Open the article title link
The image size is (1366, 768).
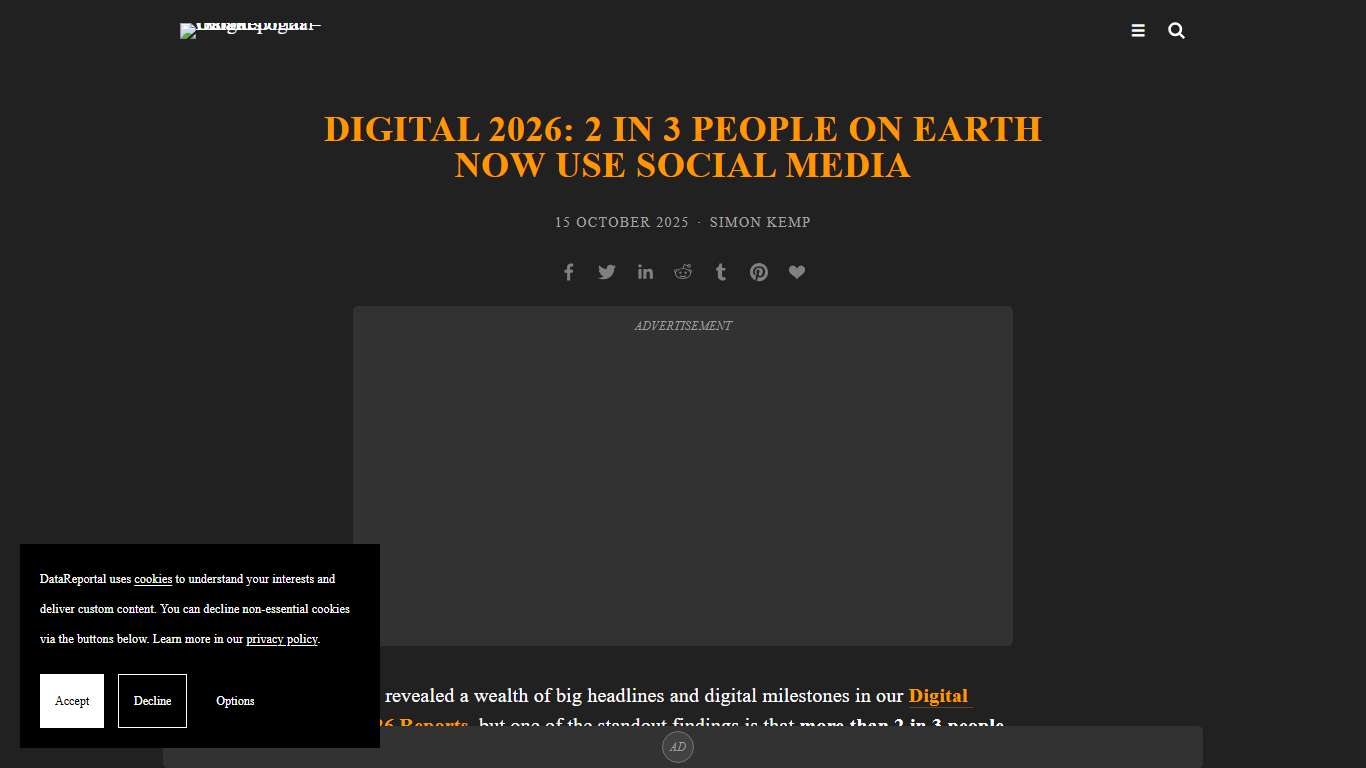click(682, 147)
